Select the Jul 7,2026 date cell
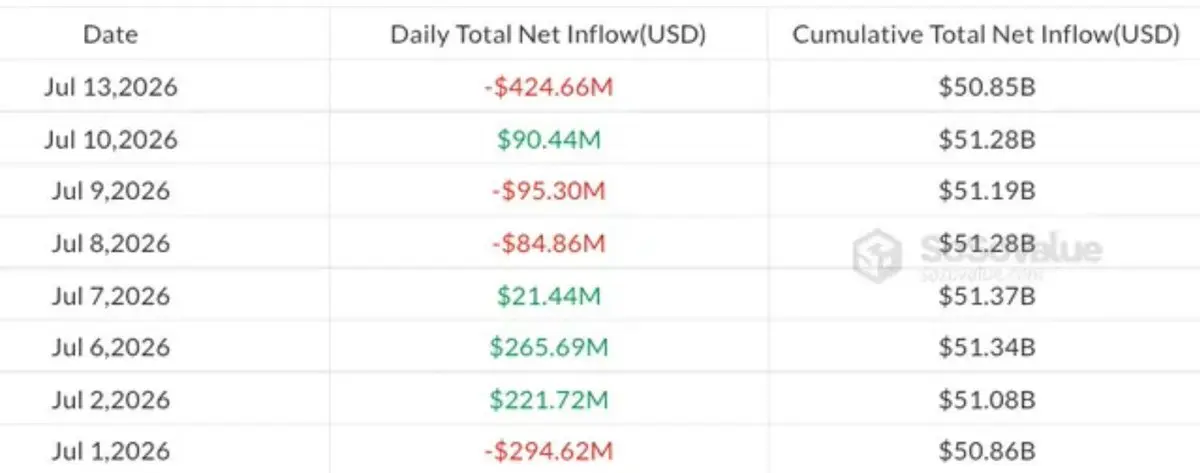The height and width of the screenshot is (473, 1200). click(110, 295)
